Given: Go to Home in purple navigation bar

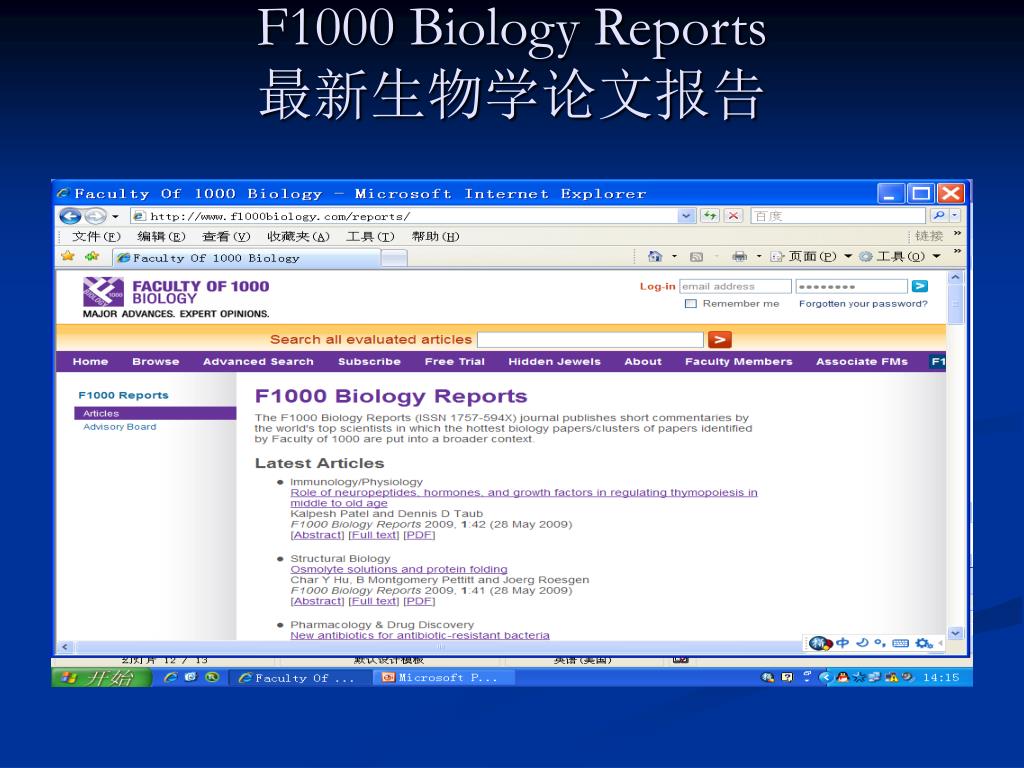Looking at the screenshot, I should tap(90, 361).
